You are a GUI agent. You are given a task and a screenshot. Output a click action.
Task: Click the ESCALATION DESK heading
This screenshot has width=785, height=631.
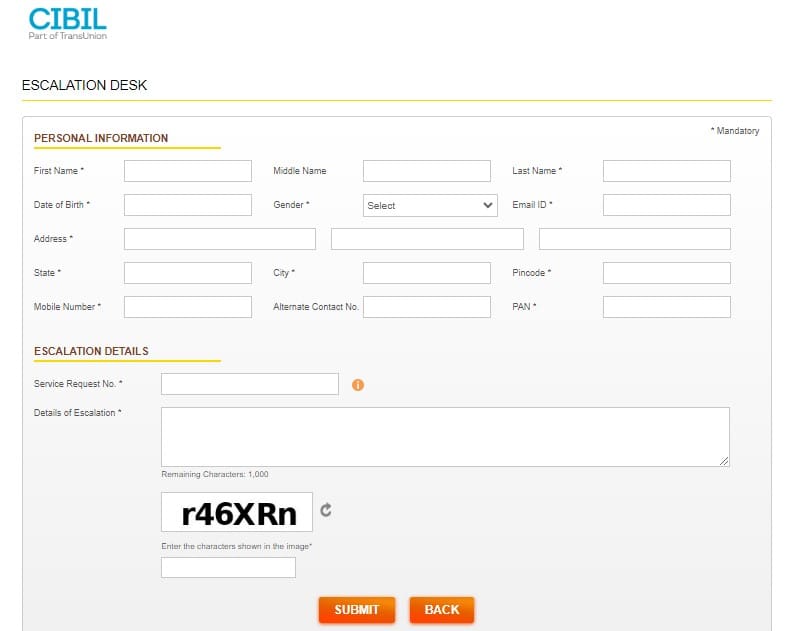[x=84, y=85]
